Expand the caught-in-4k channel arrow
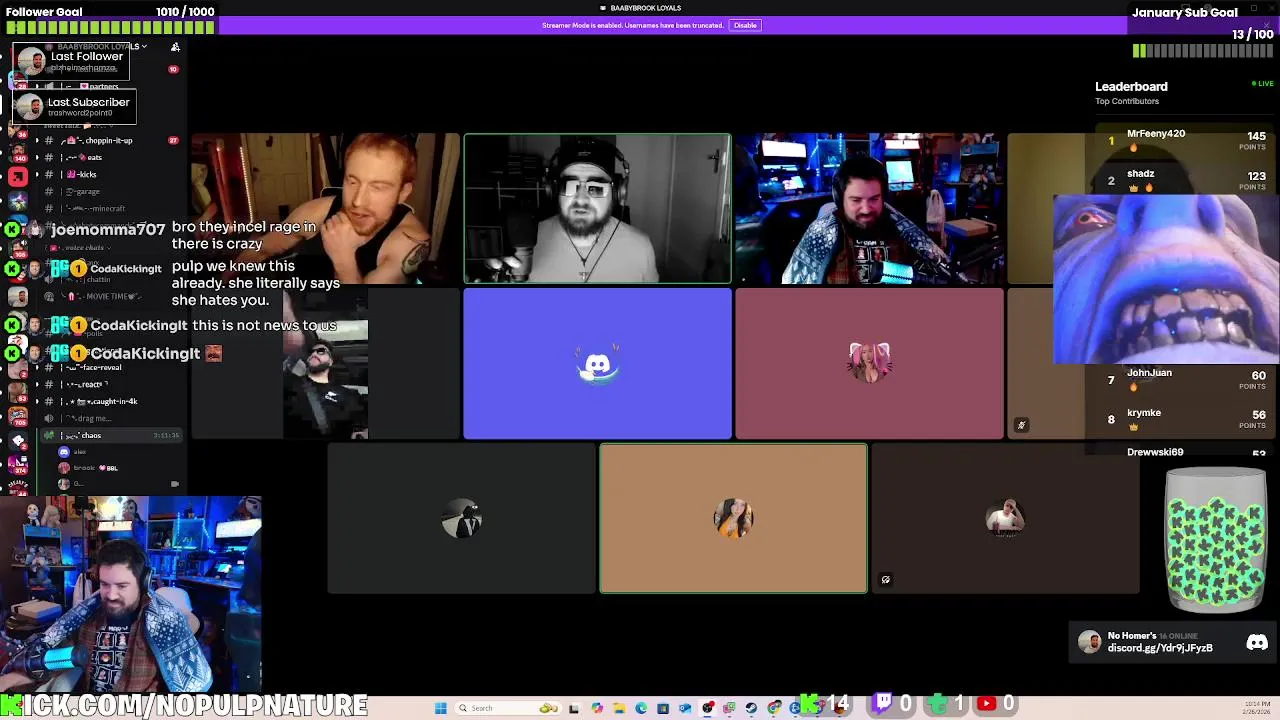 tap(37, 402)
